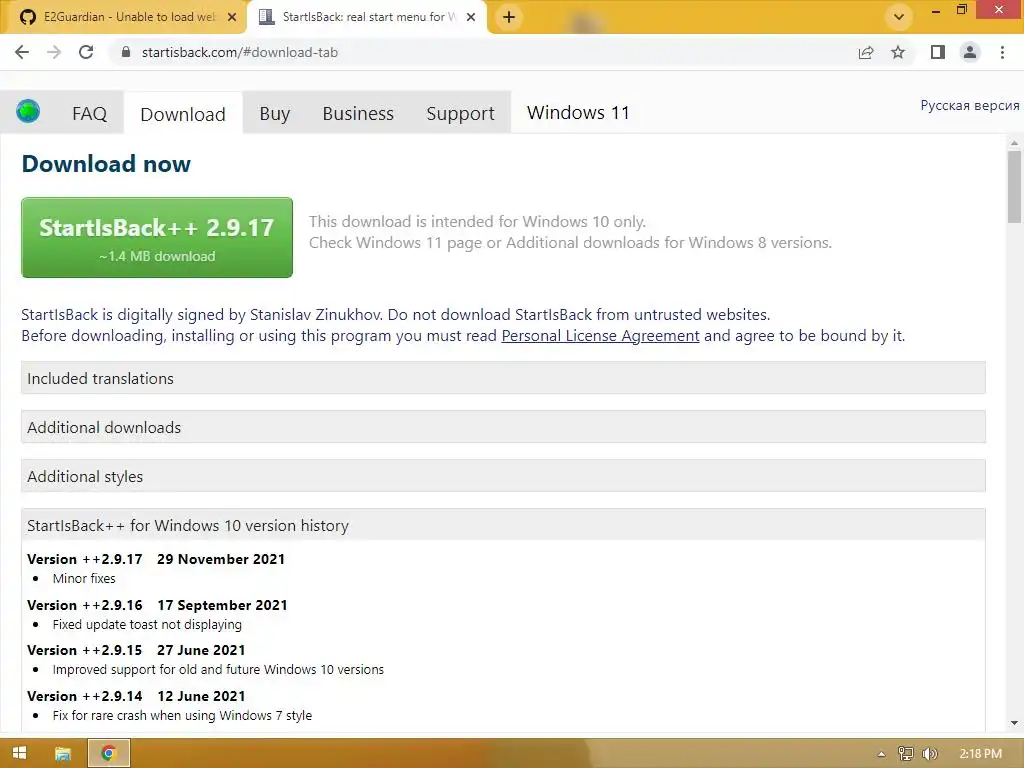Click 'Download now' heading
Screen dimensions: 1024x768
click(106, 163)
